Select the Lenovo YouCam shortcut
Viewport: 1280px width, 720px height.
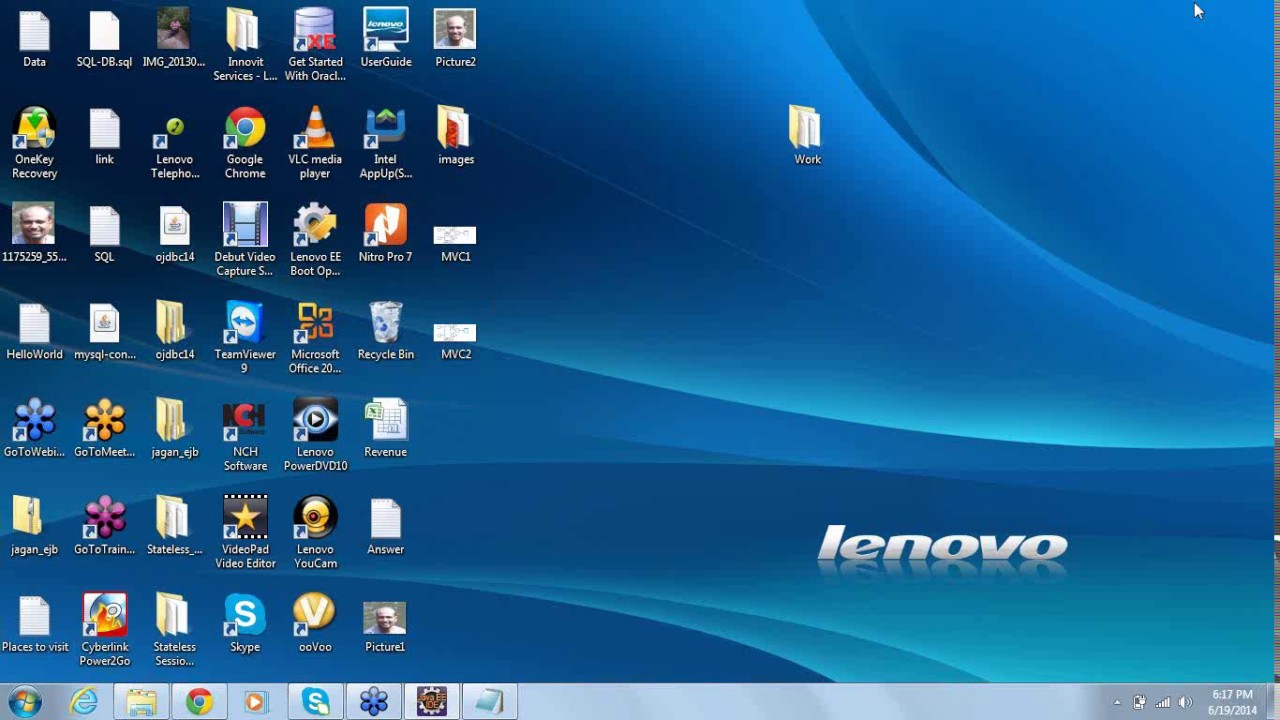pyautogui.click(x=315, y=533)
